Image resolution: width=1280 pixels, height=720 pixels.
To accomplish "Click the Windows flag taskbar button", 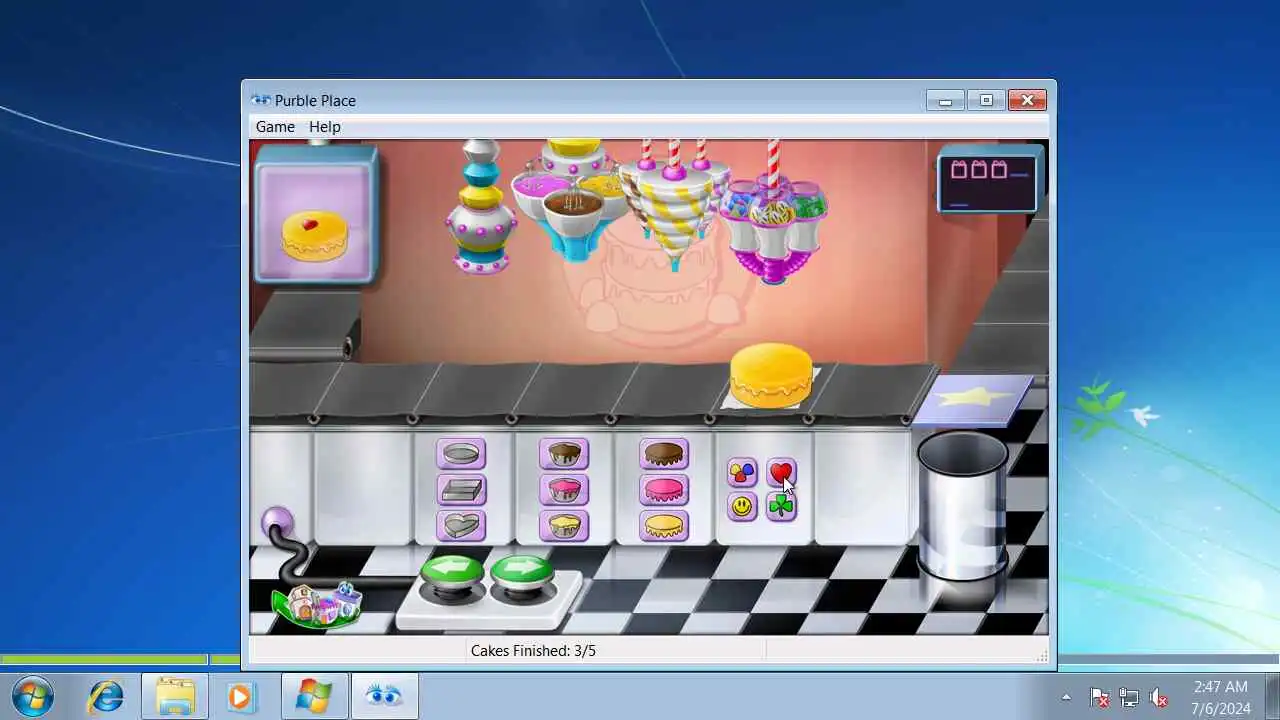I will 315,696.
